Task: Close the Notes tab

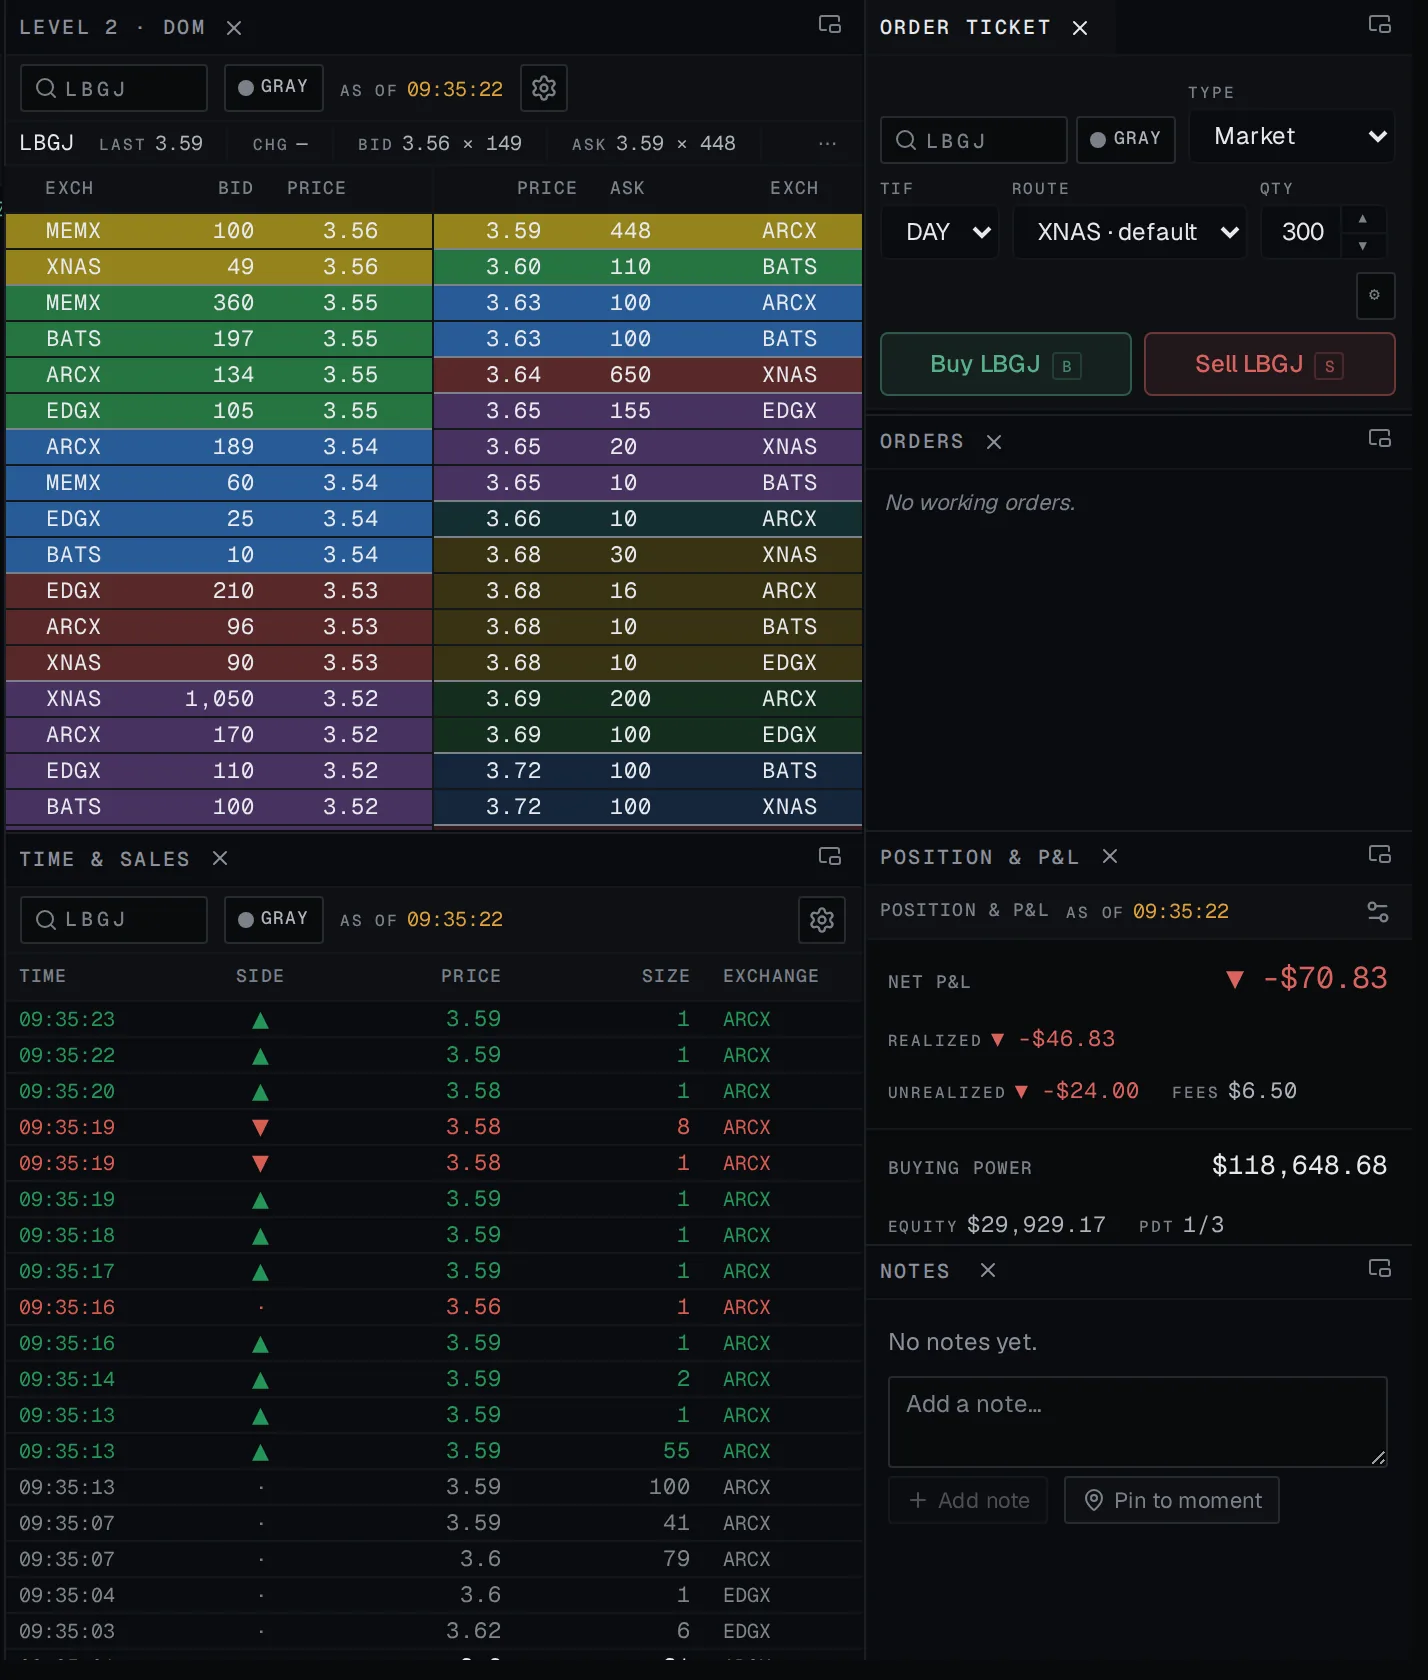Action: pos(988,1270)
